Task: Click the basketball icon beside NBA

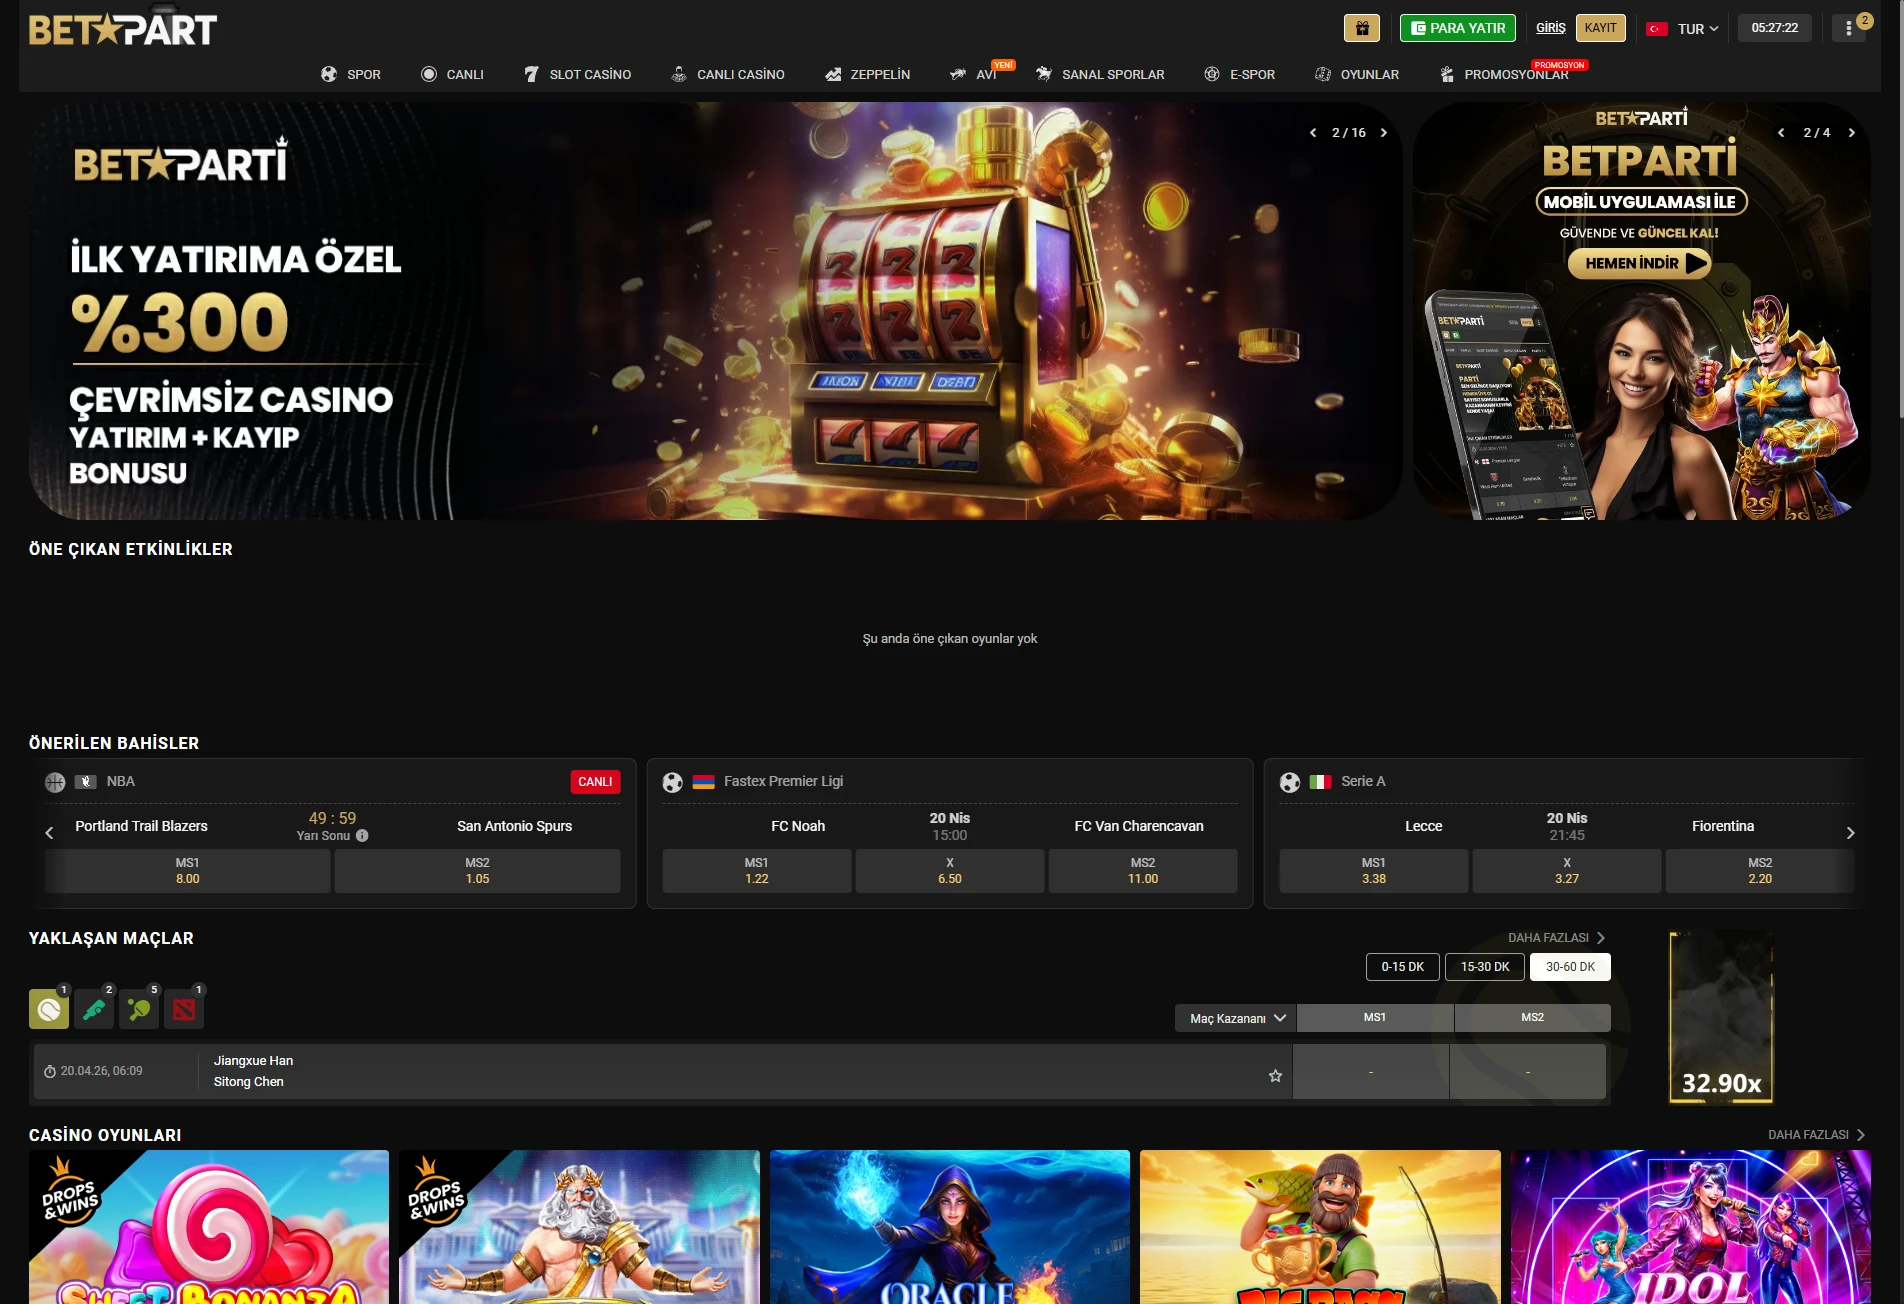Action: pyautogui.click(x=55, y=782)
